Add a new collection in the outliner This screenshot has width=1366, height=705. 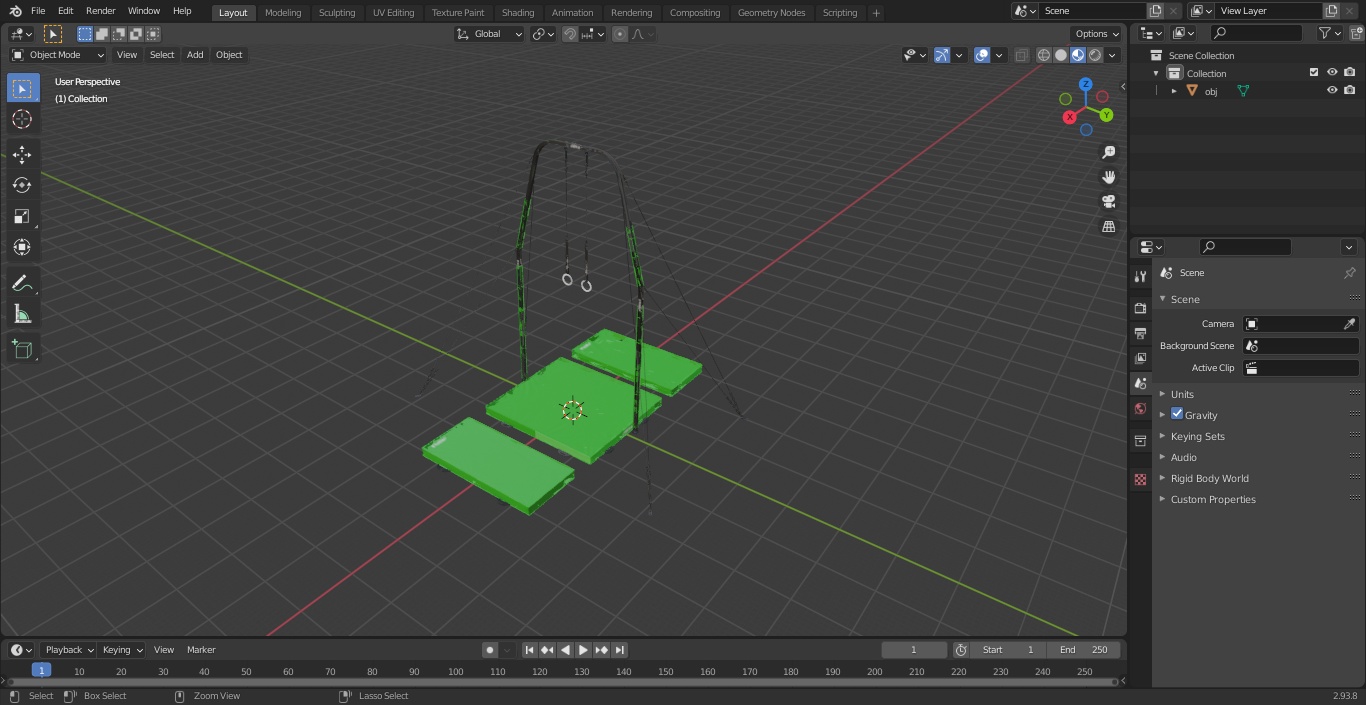pyautogui.click(x=1355, y=33)
